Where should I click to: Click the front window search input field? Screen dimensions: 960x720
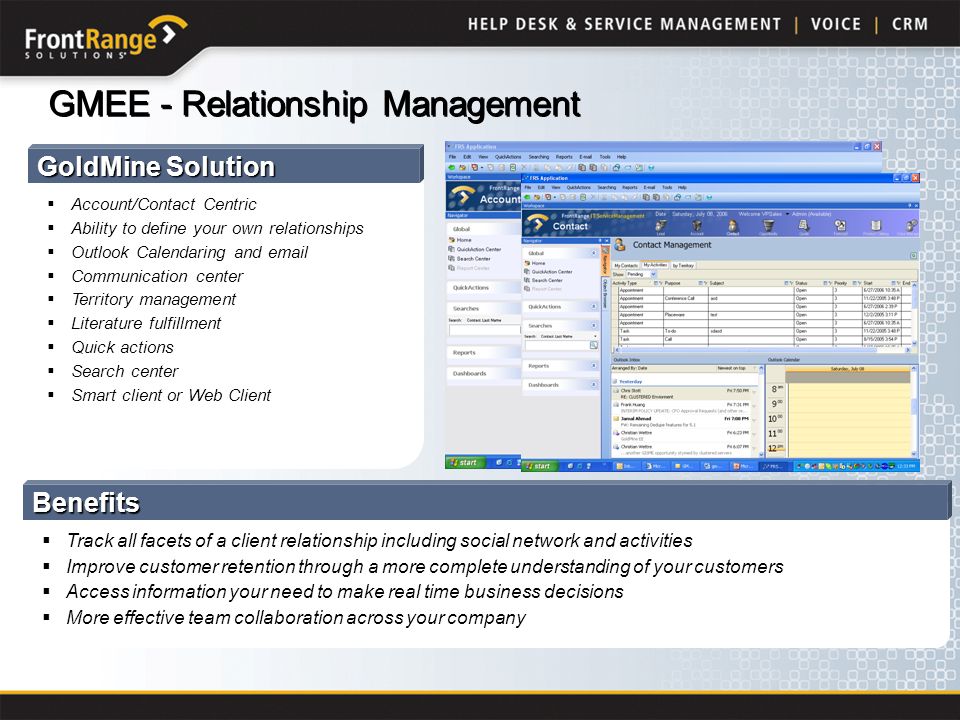click(557, 345)
